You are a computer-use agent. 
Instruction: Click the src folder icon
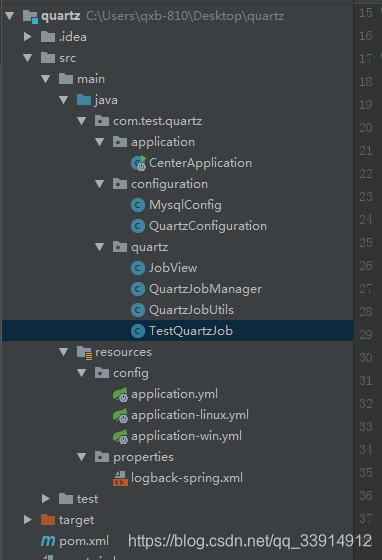coord(48,58)
